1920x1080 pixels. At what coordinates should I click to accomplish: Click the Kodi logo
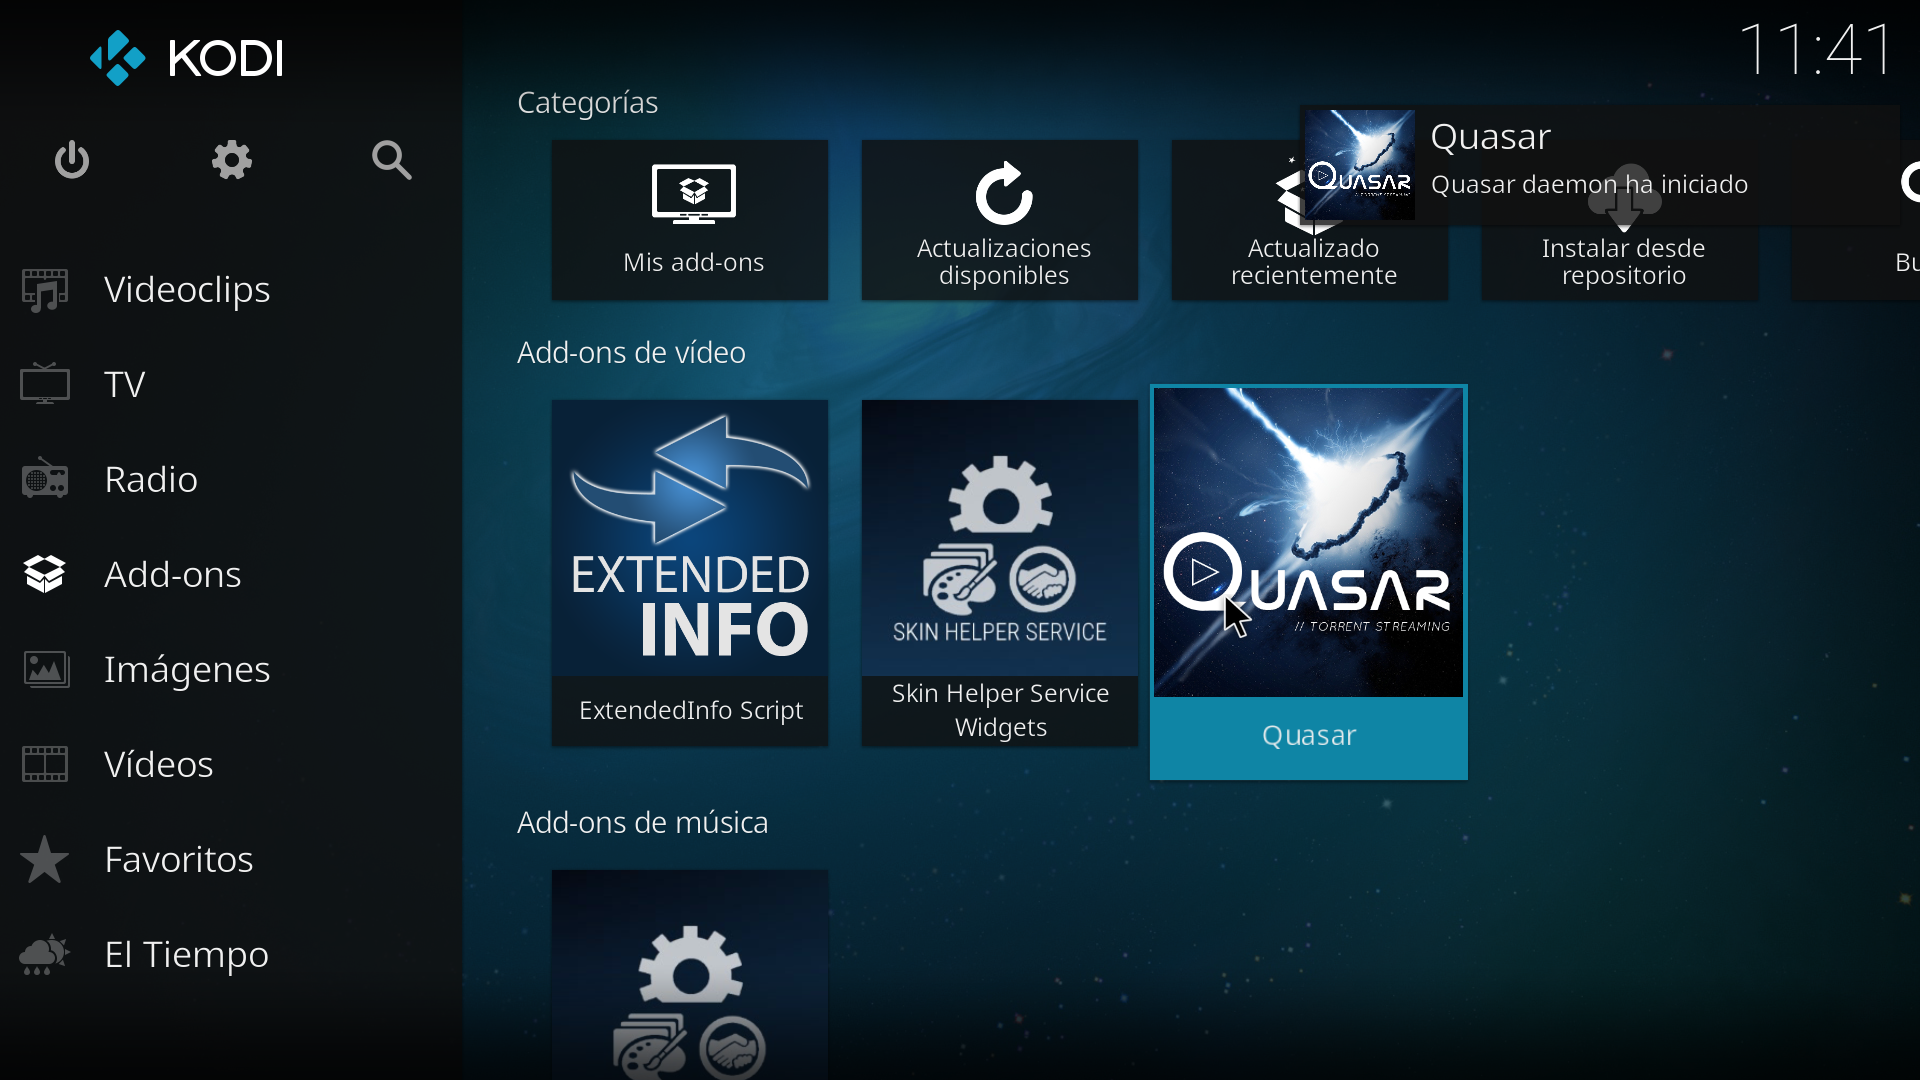tap(187, 57)
